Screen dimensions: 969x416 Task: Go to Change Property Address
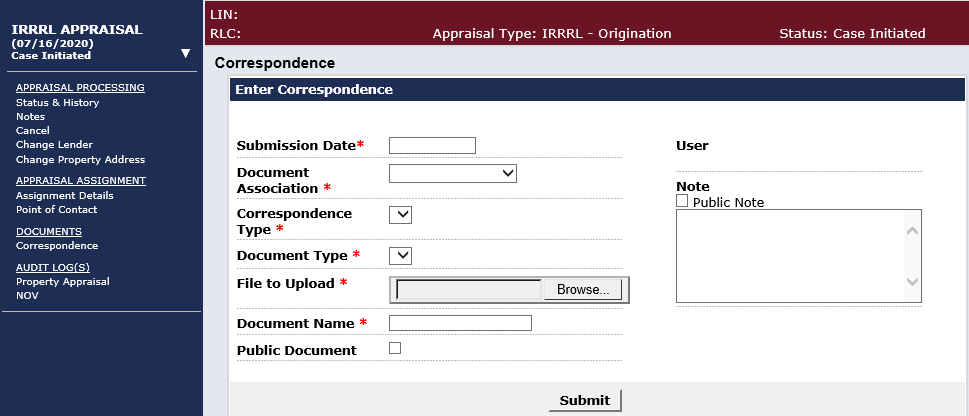80,159
